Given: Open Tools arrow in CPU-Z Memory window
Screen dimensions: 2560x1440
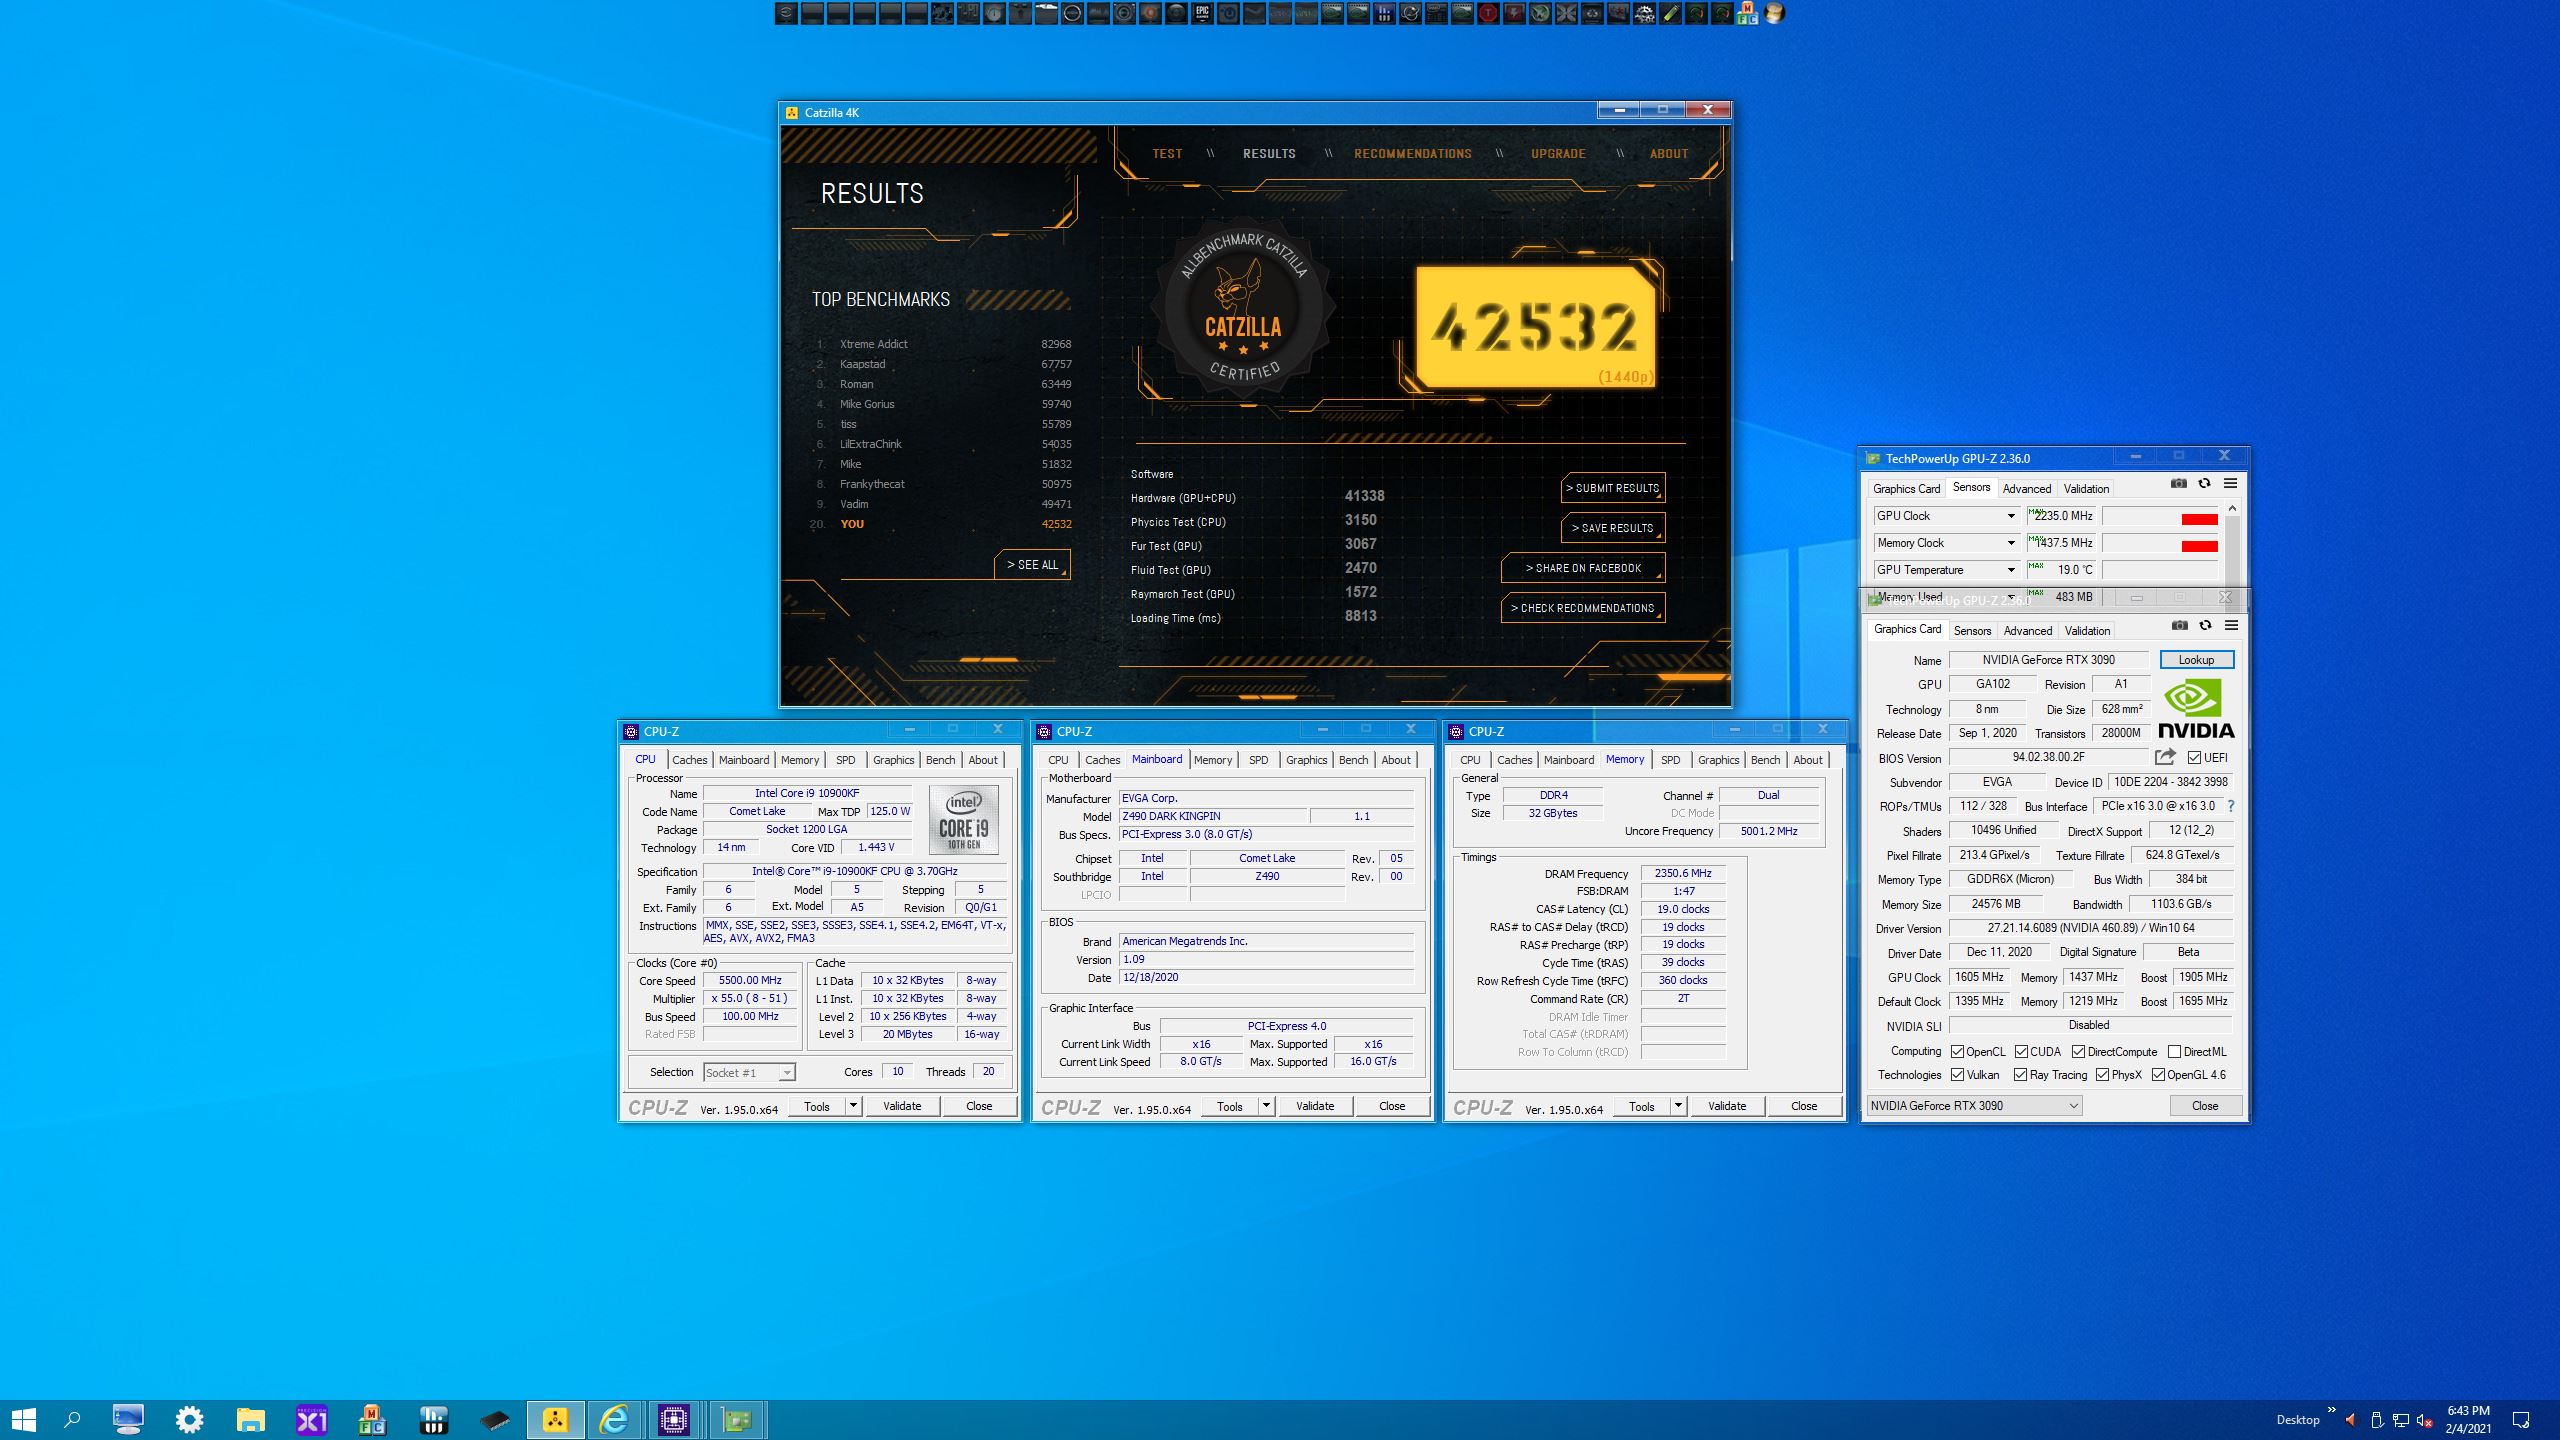Looking at the screenshot, I should click(x=1678, y=1105).
